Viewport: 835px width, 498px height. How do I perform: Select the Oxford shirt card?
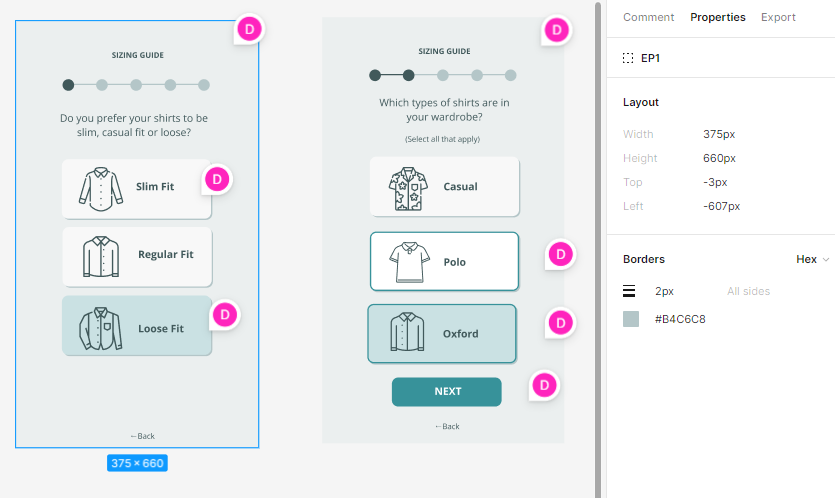(x=442, y=334)
